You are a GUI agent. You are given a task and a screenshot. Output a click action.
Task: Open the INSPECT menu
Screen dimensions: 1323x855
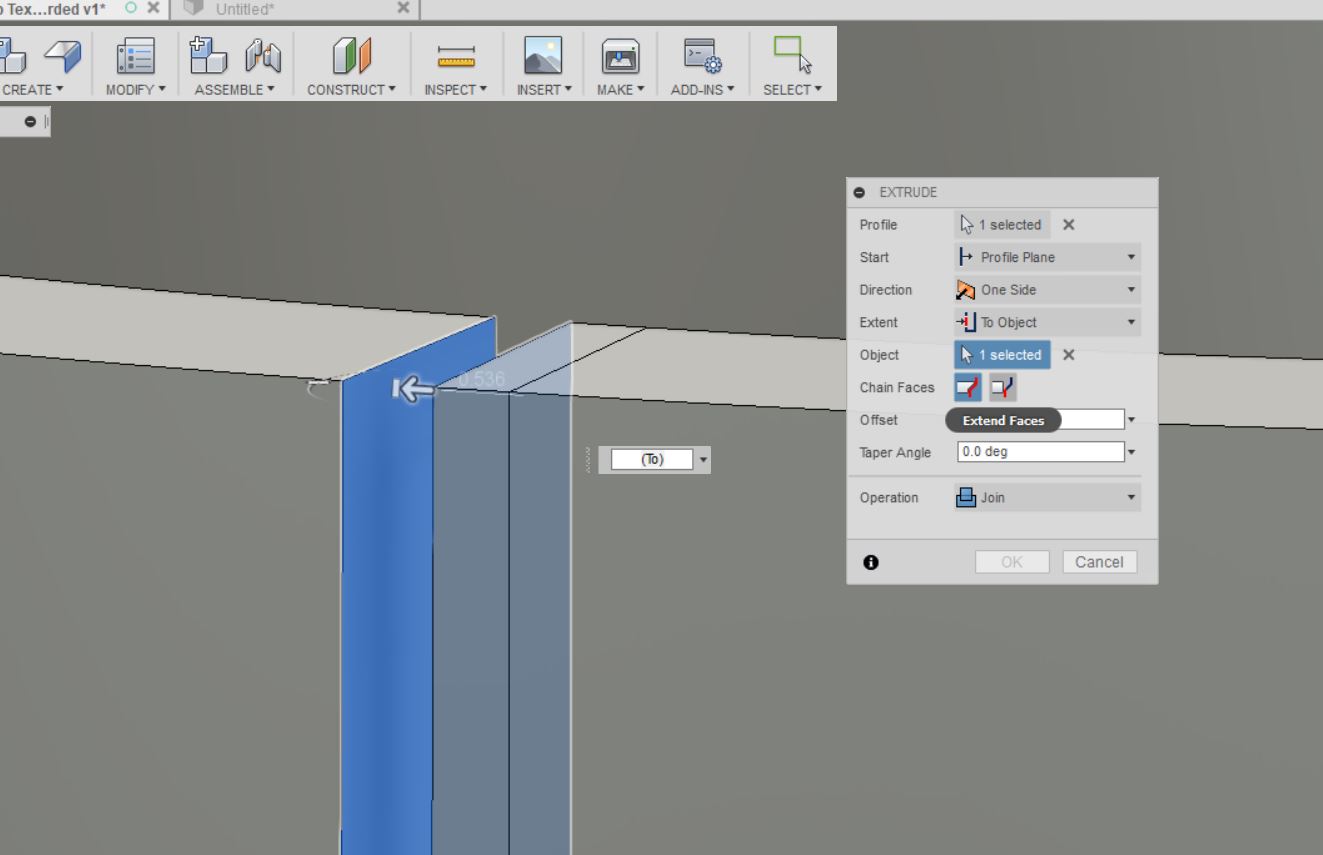456,90
